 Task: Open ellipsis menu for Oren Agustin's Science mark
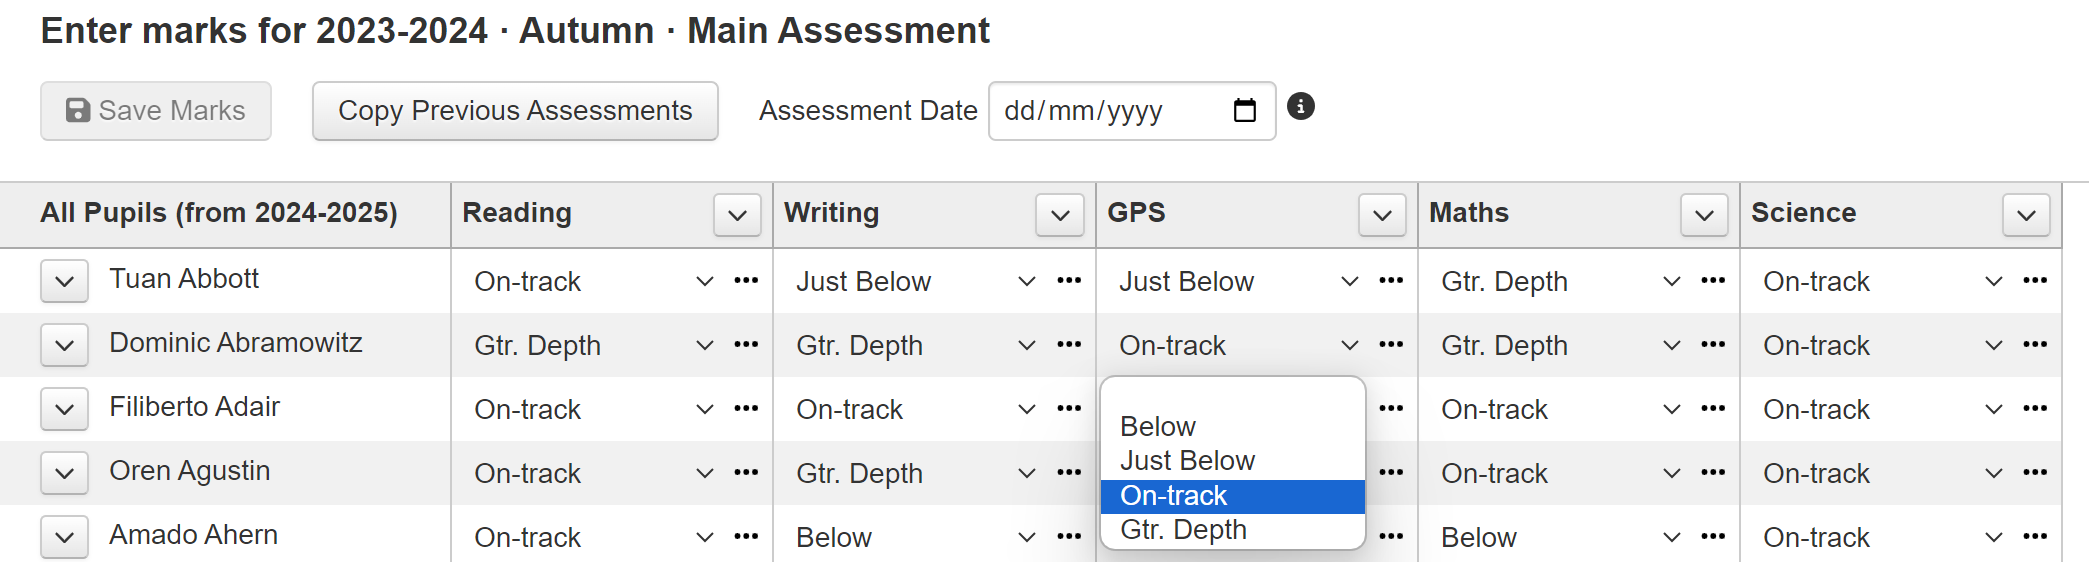click(x=2035, y=472)
